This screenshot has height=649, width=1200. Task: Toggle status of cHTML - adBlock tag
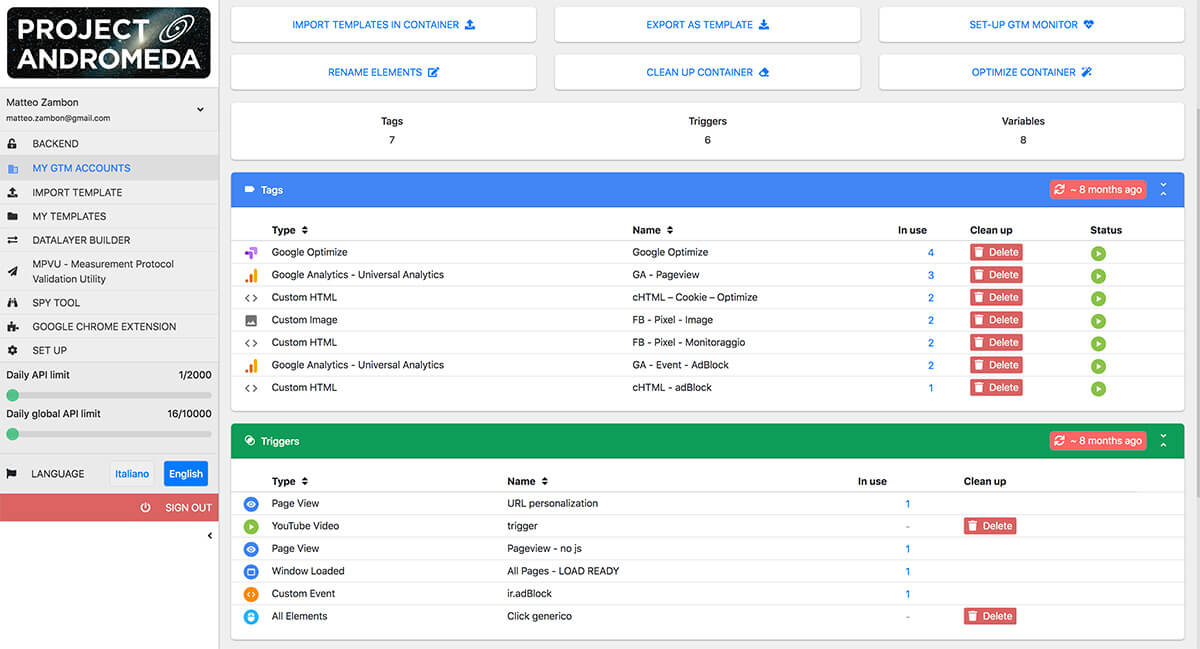pyautogui.click(x=1098, y=389)
